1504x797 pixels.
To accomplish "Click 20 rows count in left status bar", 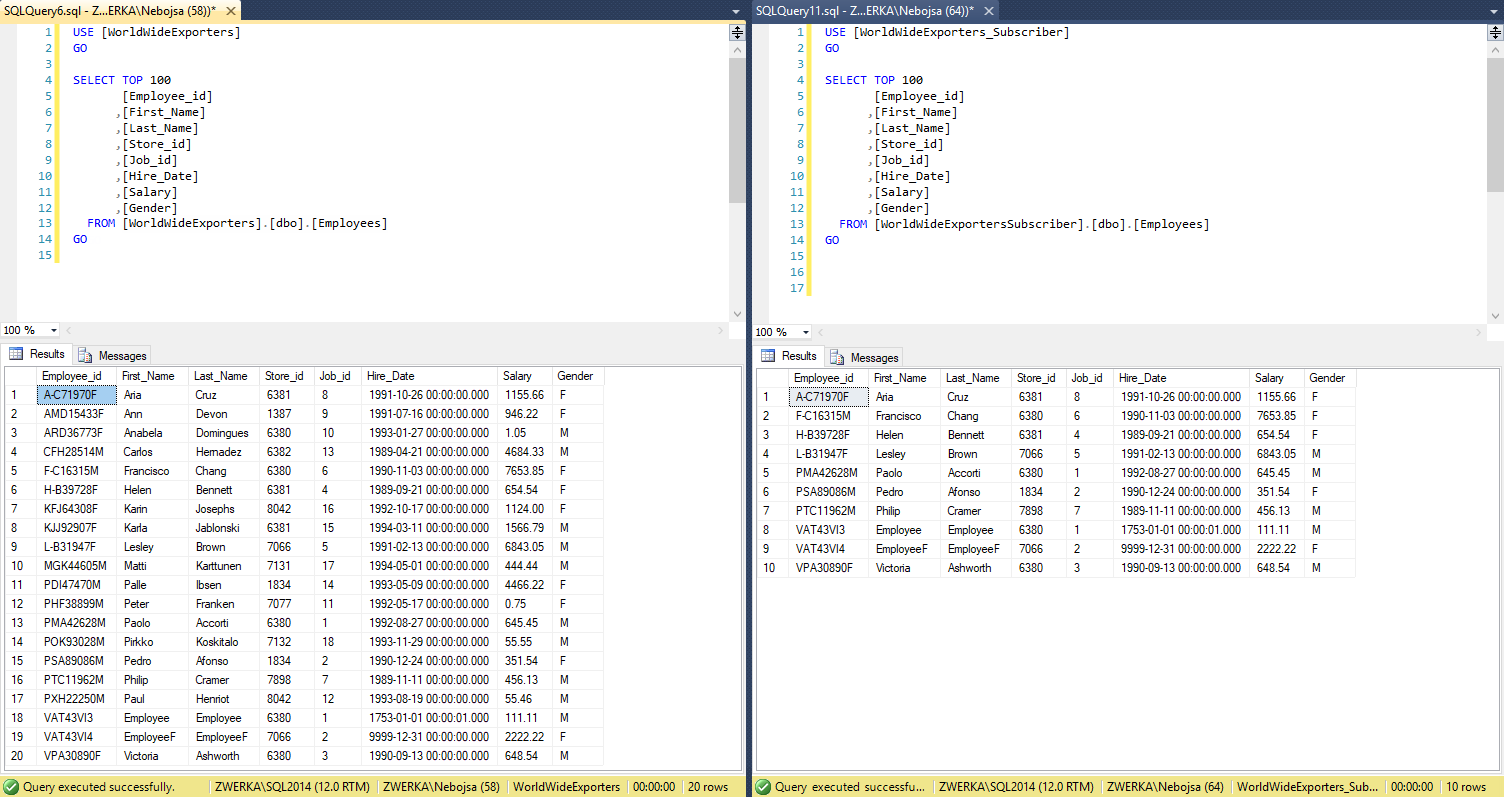I will [709, 787].
